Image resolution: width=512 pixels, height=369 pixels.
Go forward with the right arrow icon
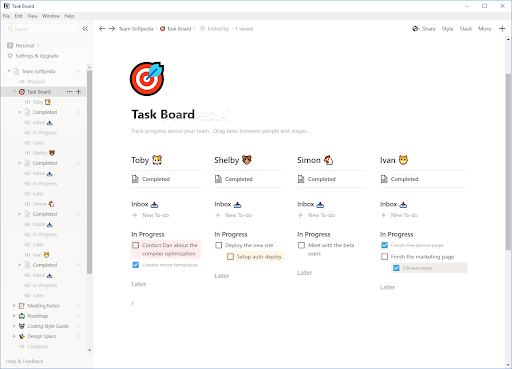[x=112, y=29]
